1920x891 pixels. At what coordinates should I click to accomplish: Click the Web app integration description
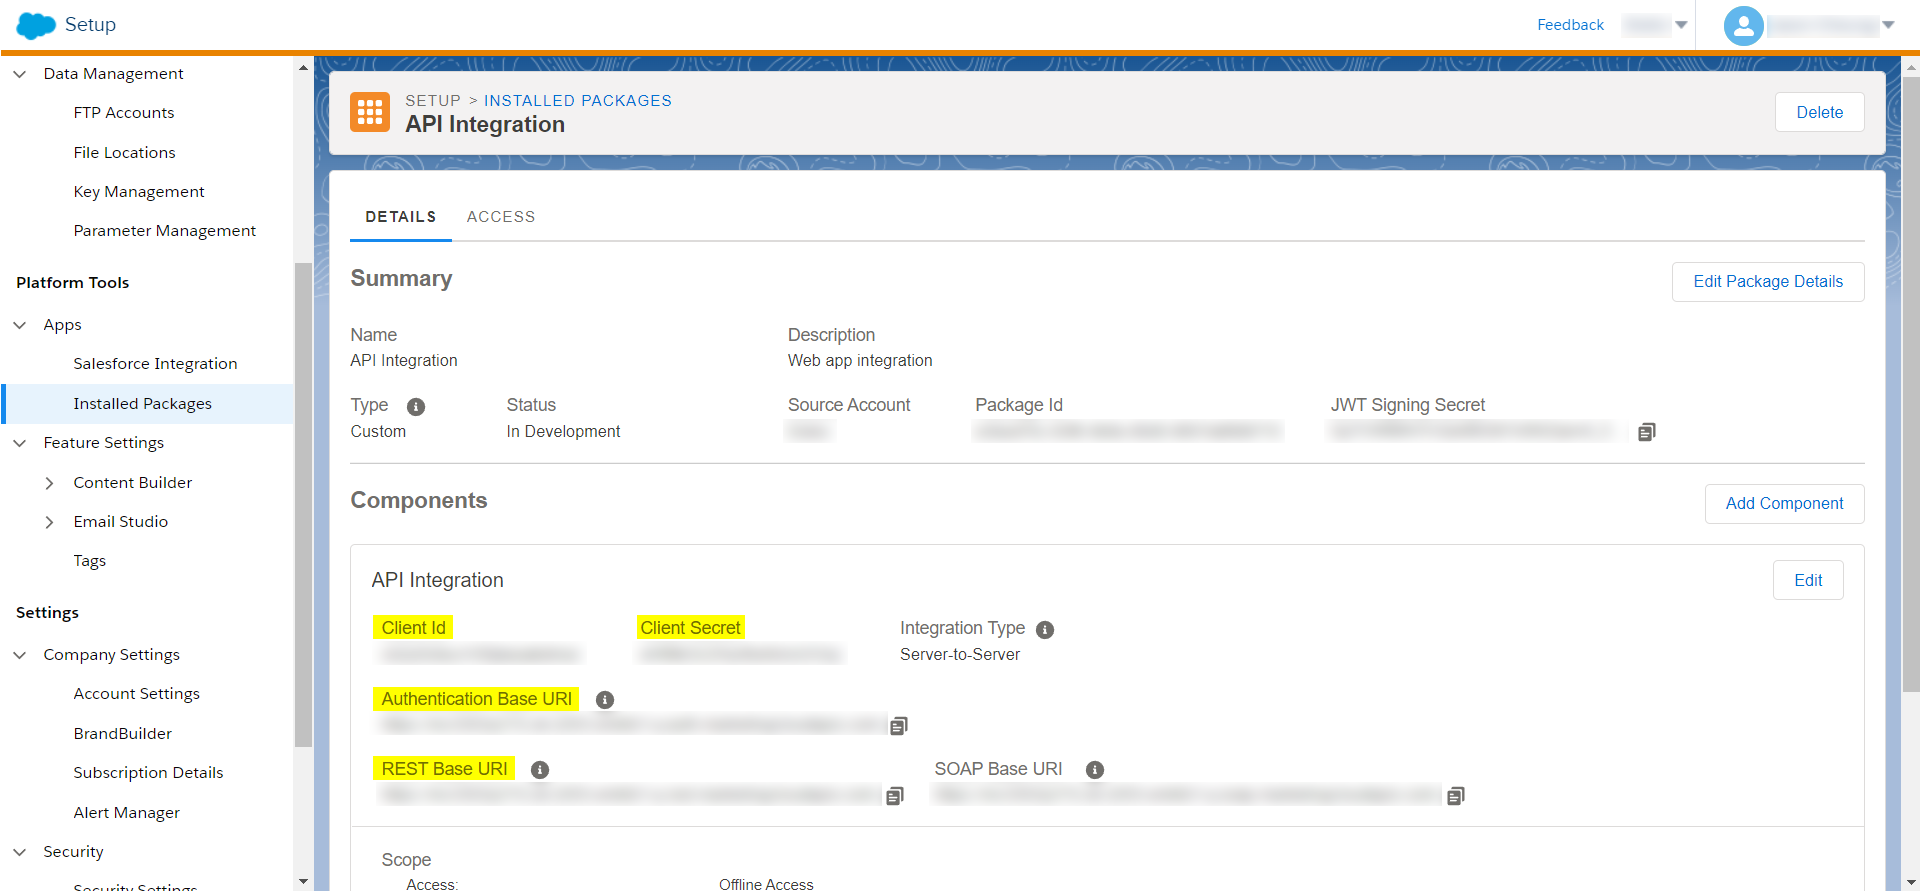point(860,361)
